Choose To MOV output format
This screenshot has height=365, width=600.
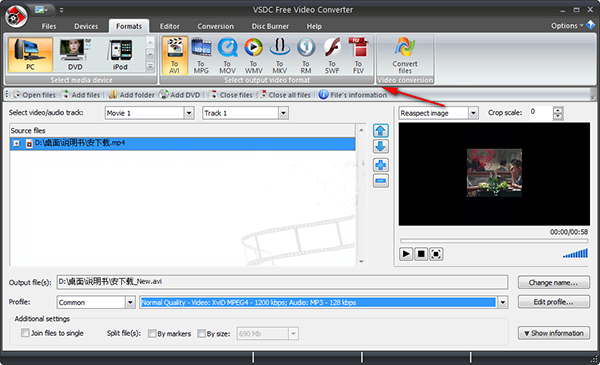(227, 55)
